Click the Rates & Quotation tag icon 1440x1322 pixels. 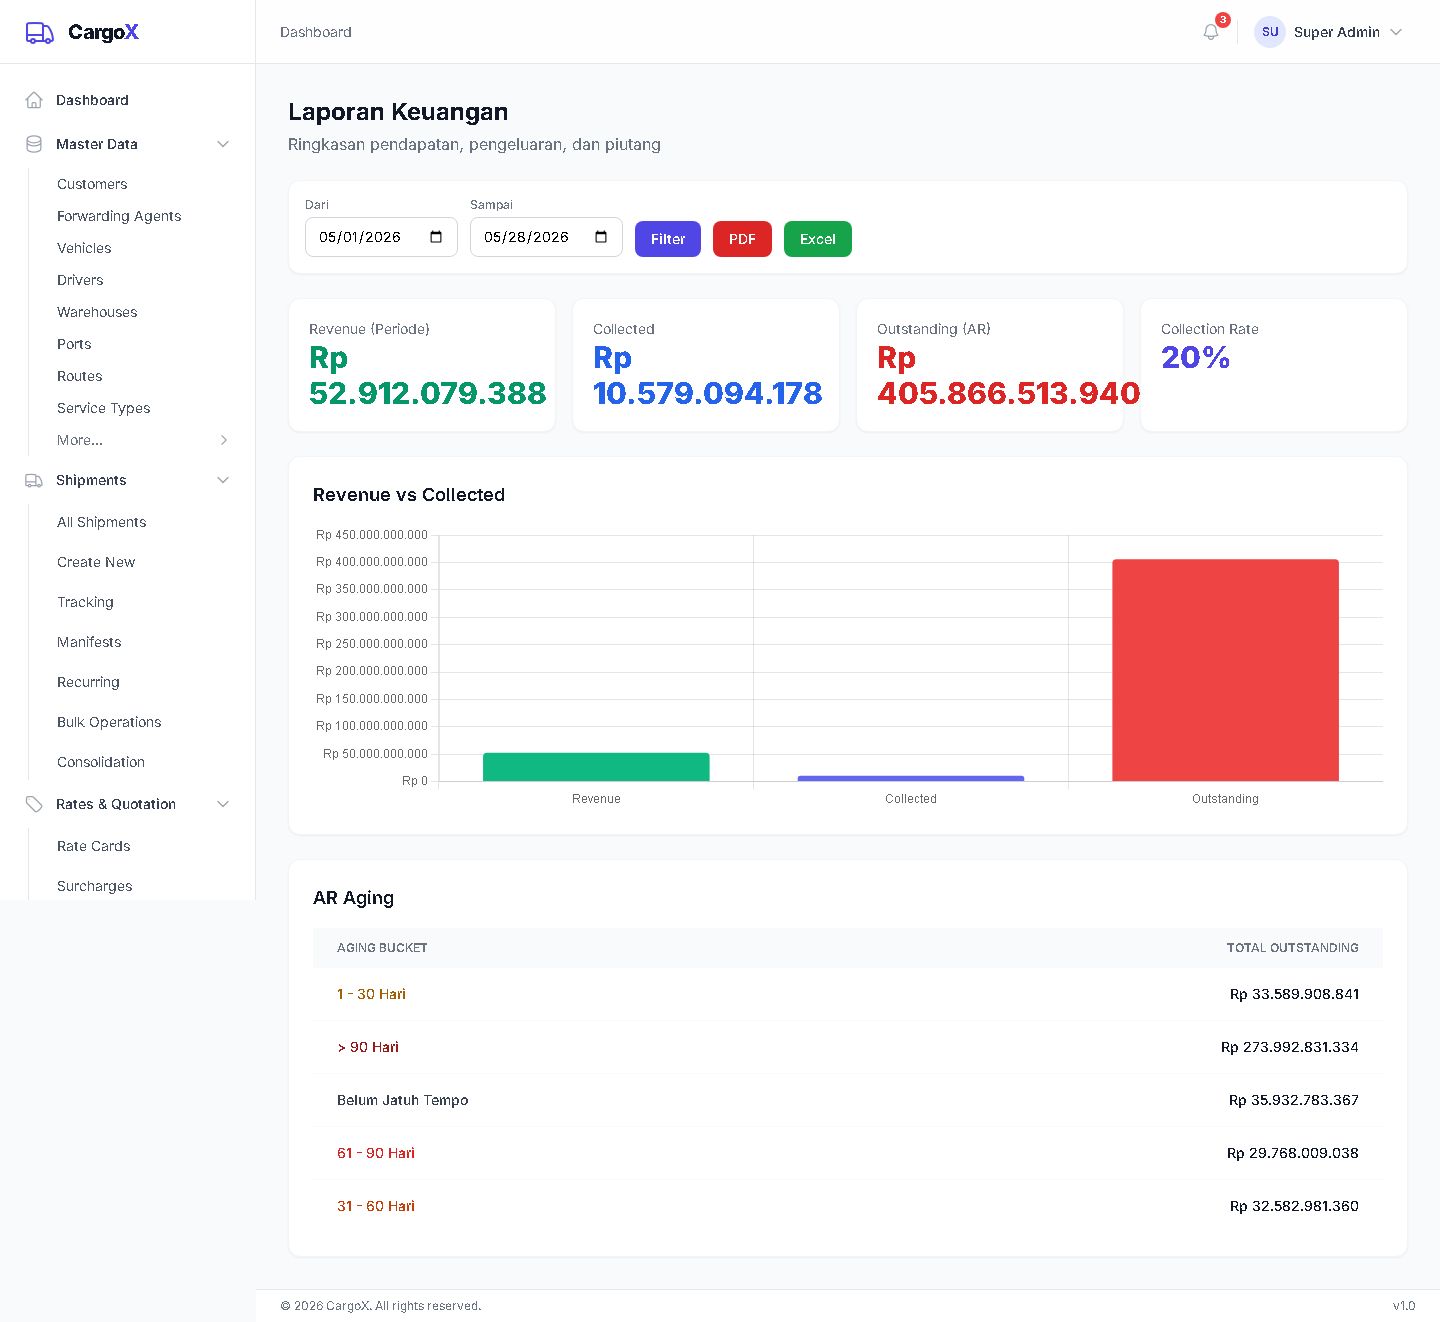tap(34, 804)
